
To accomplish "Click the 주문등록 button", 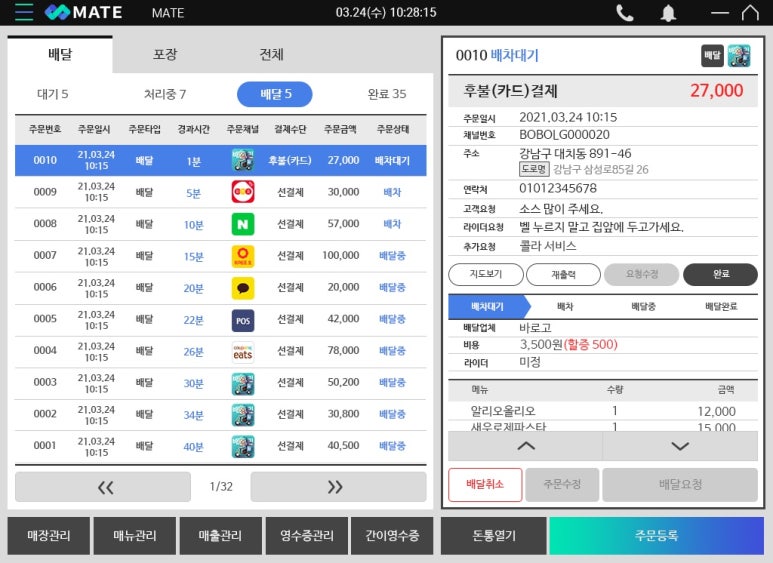I will [x=657, y=536].
